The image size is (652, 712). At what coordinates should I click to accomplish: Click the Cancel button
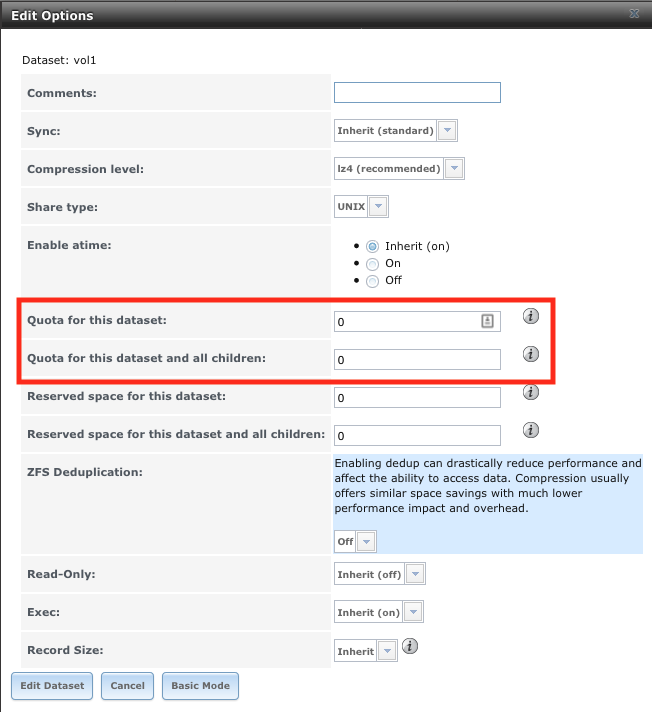click(x=128, y=686)
